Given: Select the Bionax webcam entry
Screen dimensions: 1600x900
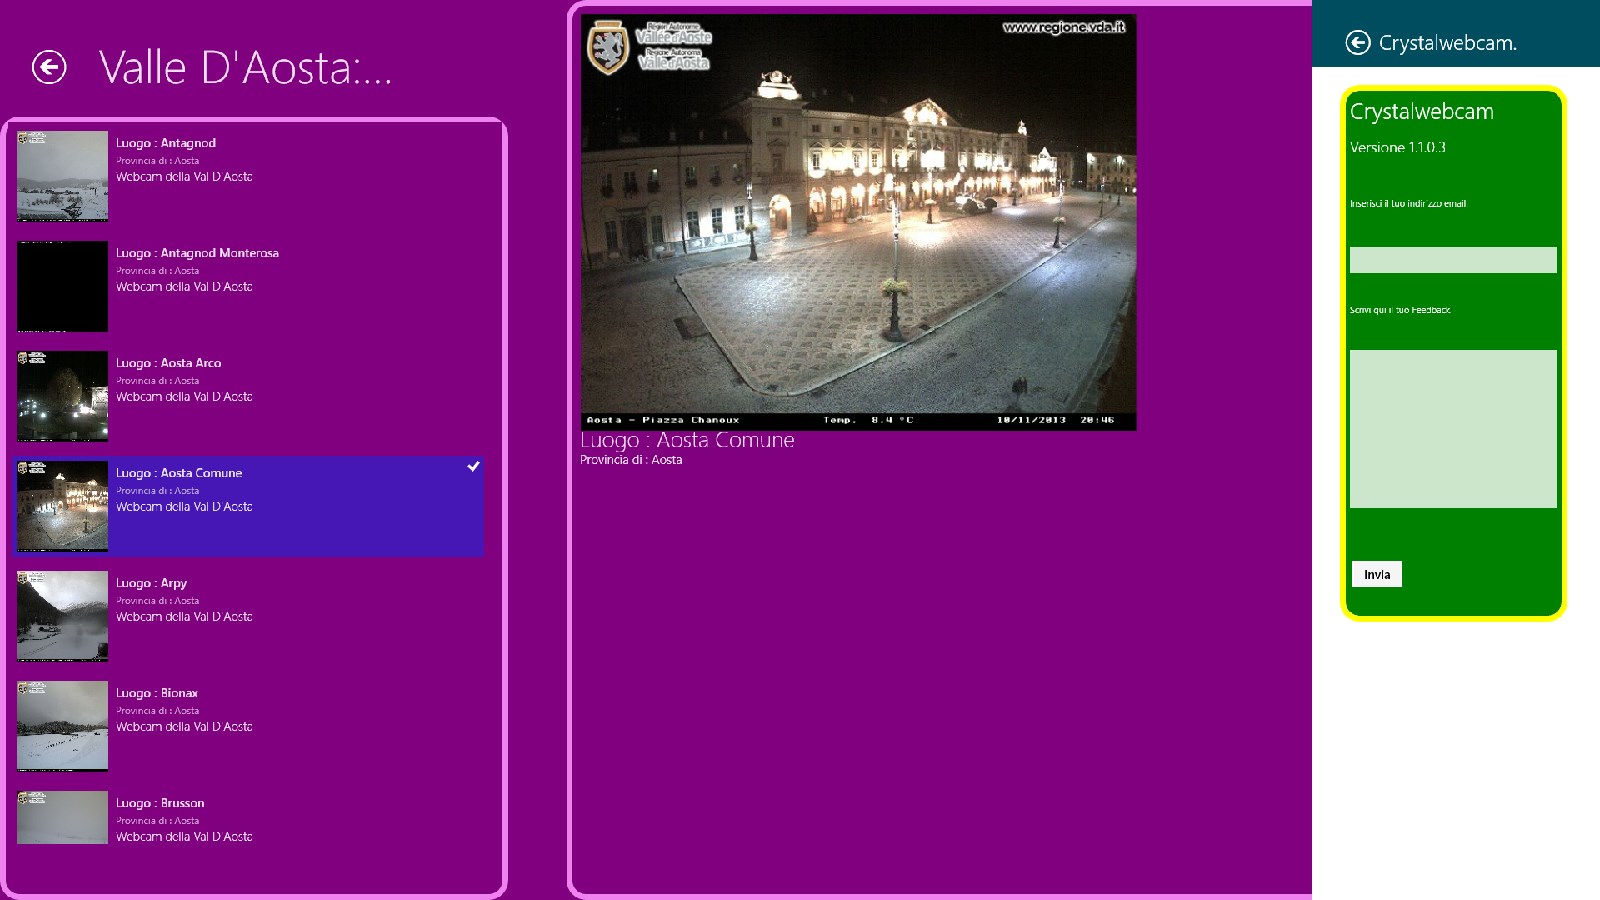Looking at the screenshot, I should (x=250, y=726).
